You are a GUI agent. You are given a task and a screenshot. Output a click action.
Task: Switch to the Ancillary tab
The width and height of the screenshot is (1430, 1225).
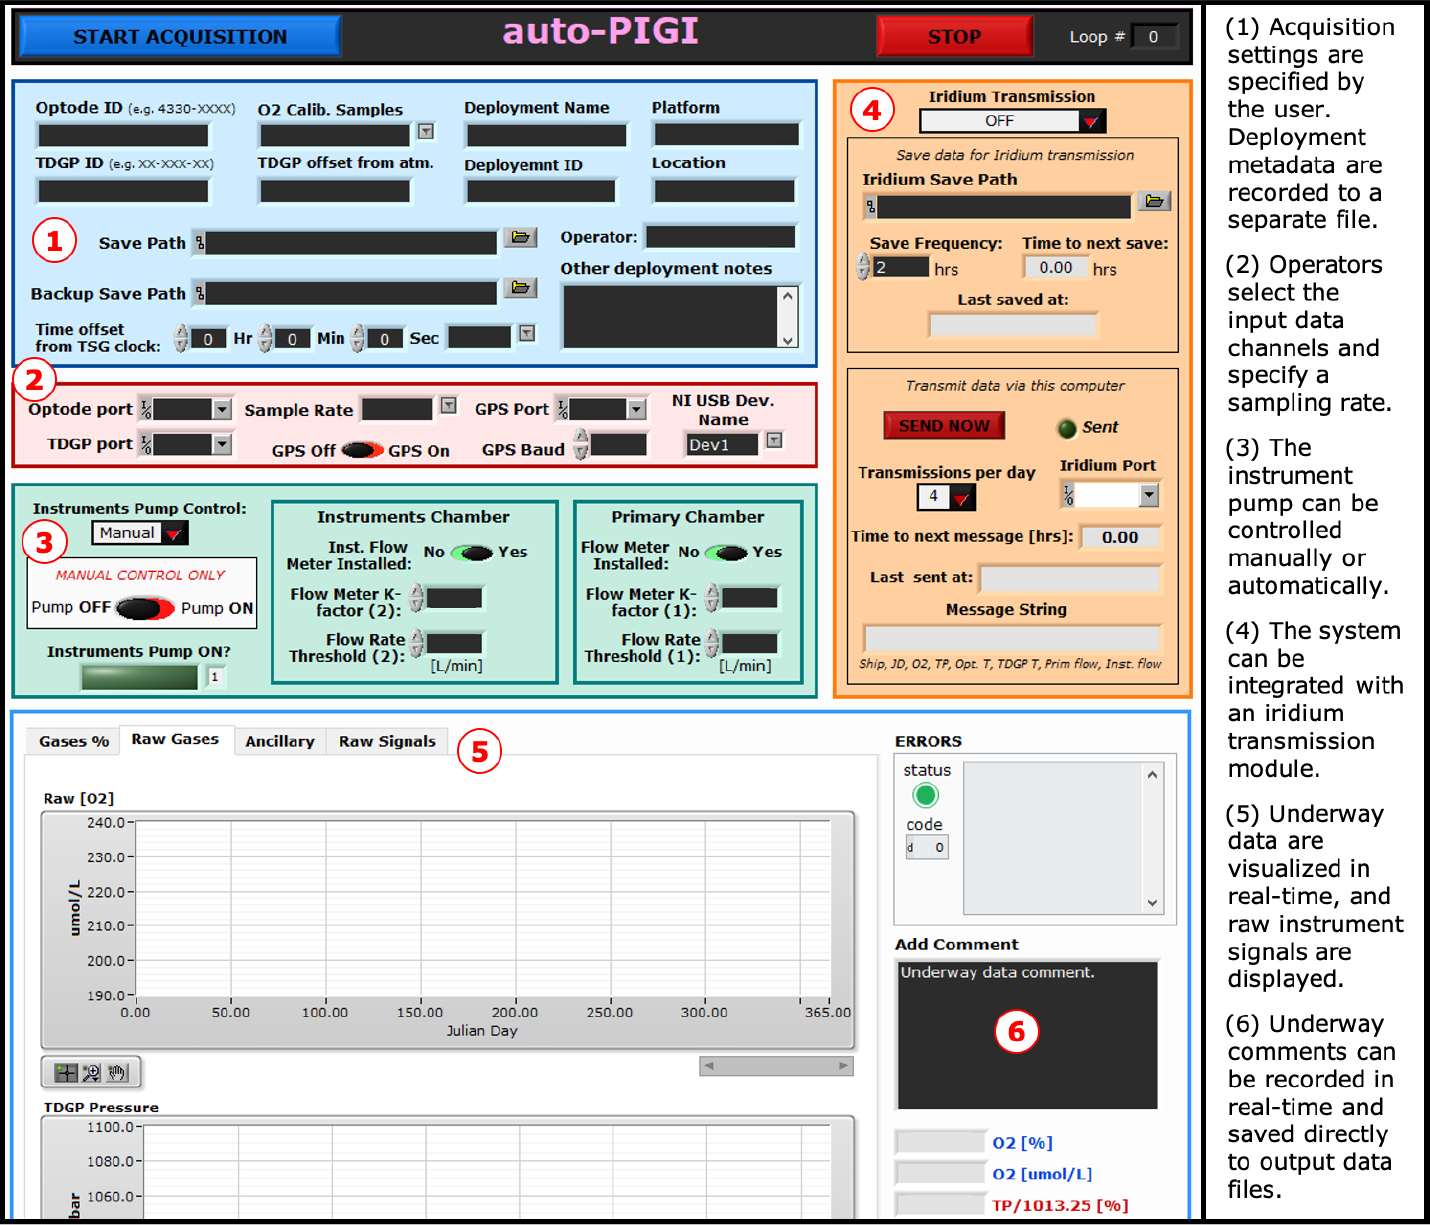pos(280,741)
